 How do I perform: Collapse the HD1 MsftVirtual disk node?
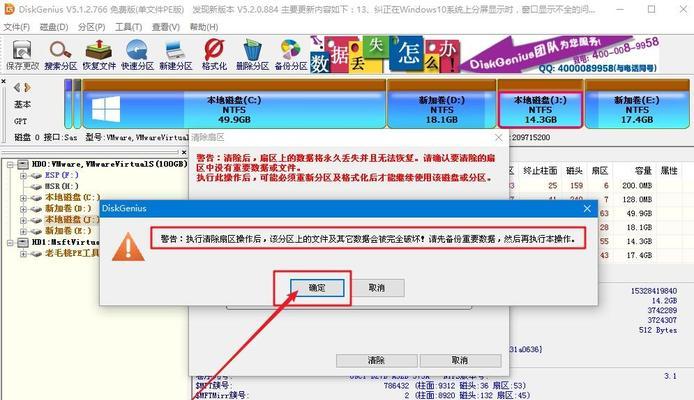[x=10, y=242]
